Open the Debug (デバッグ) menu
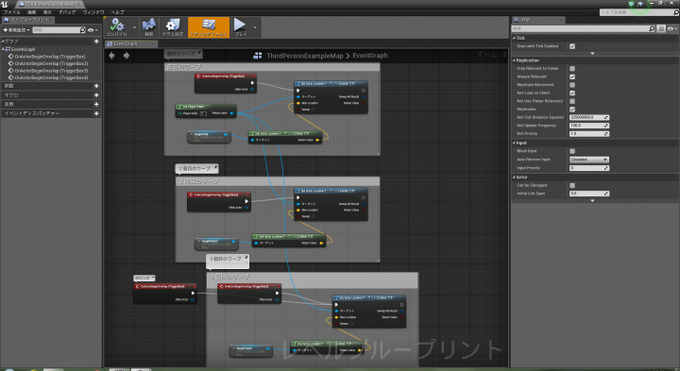This screenshot has height=371, width=680. click(67, 12)
